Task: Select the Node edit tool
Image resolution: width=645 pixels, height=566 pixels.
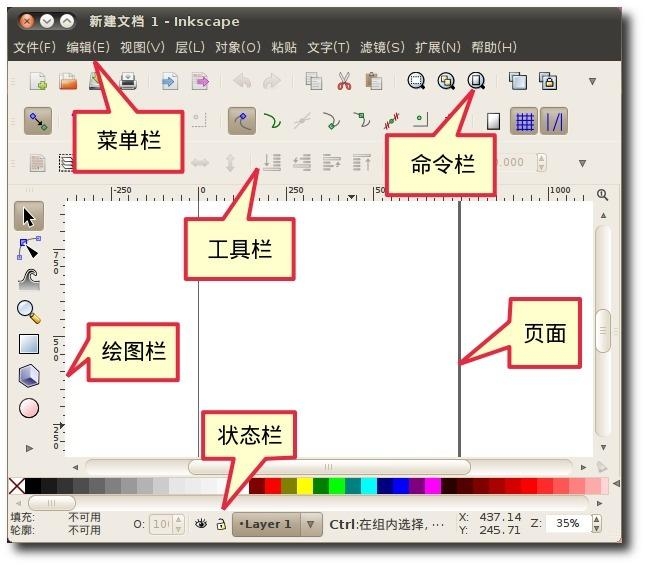Action: 29,249
